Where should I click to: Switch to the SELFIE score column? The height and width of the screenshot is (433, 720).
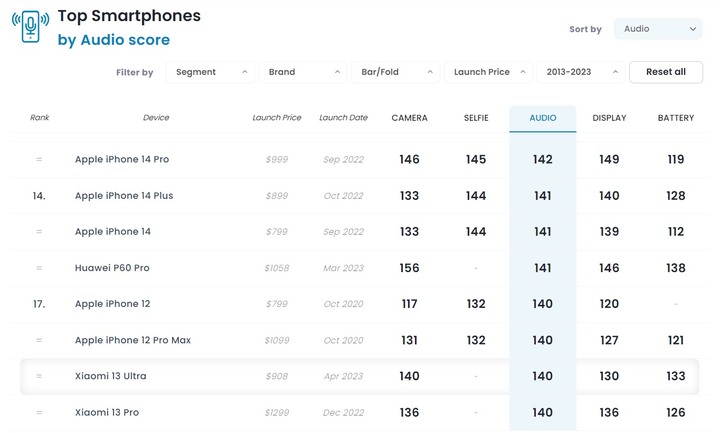[x=476, y=118]
